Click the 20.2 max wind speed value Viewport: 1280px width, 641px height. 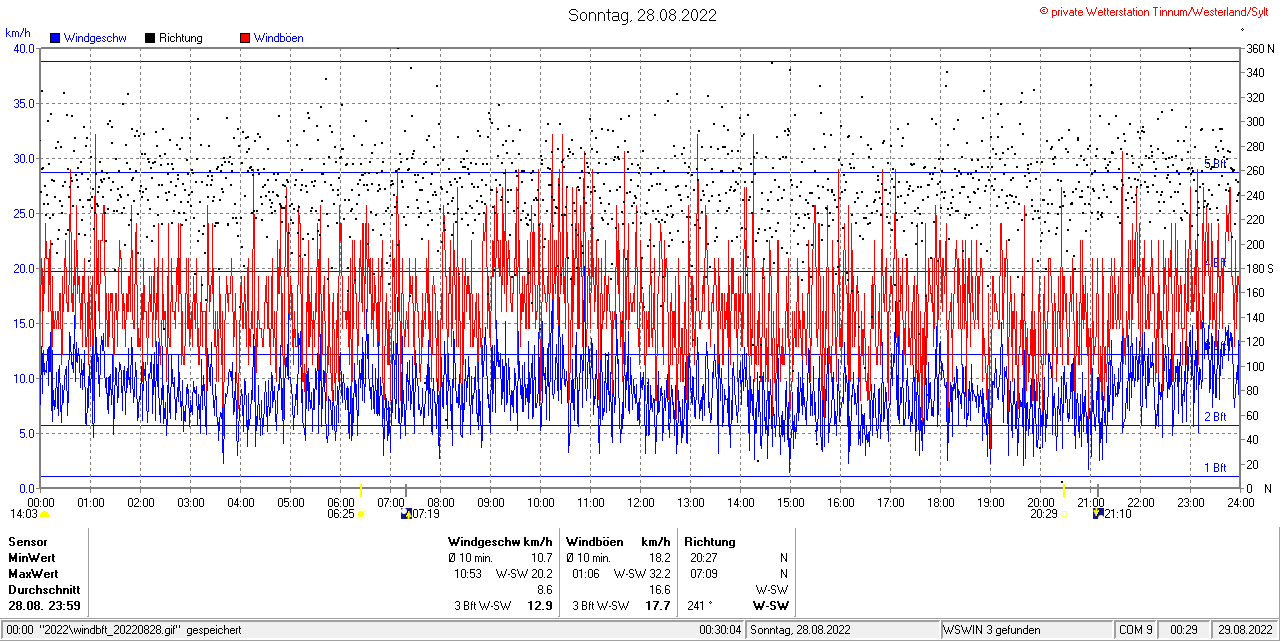click(x=541, y=574)
